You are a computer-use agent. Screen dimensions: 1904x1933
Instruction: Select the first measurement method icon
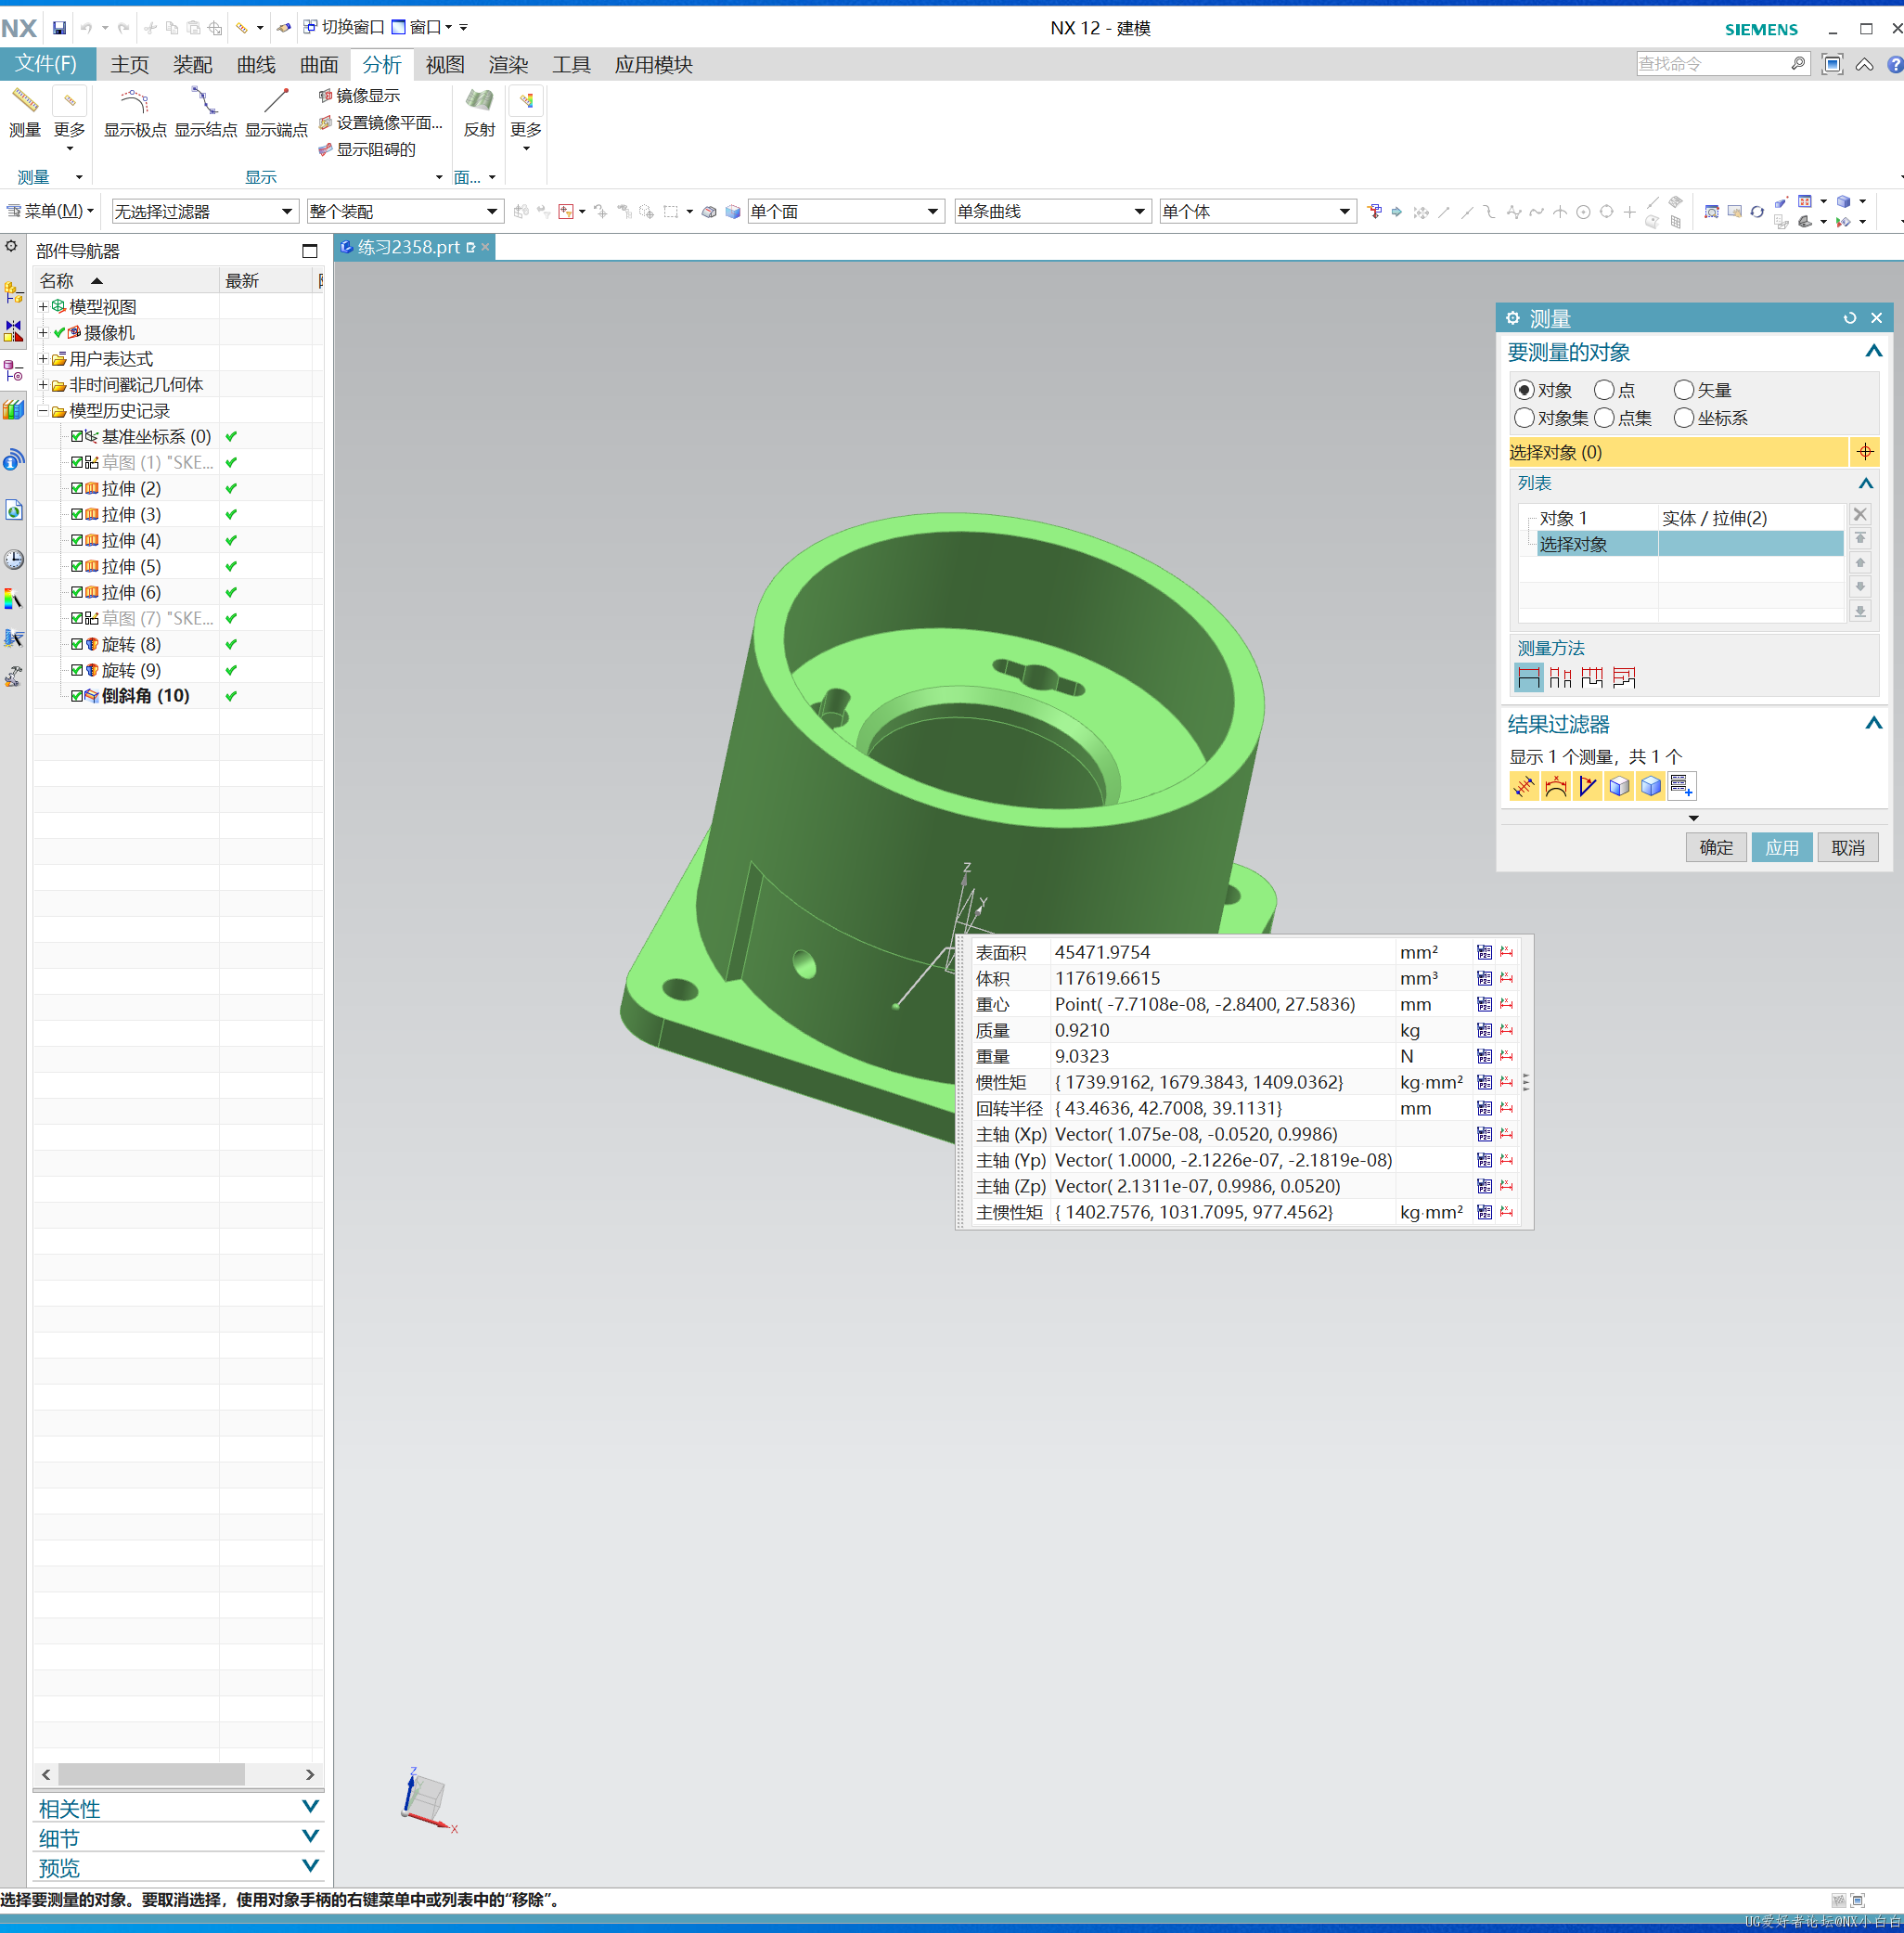click(1528, 677)
